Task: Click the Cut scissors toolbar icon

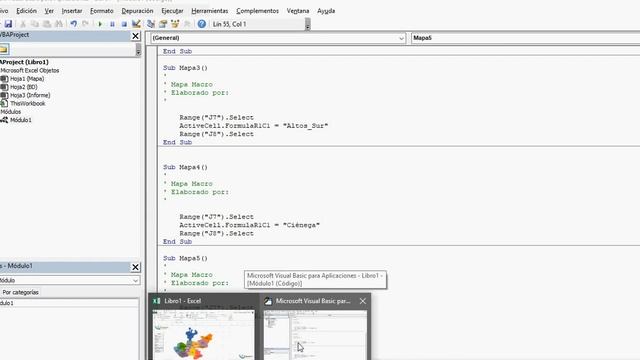Action: [x=23, y=24]
